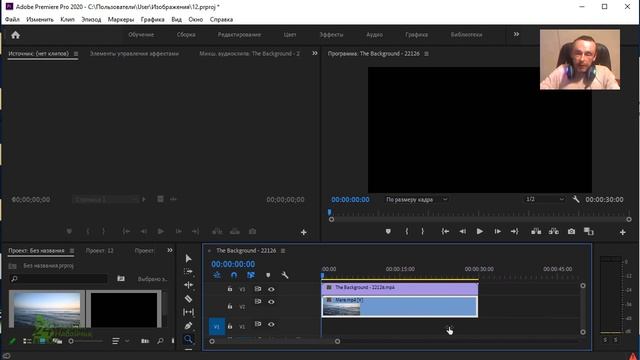Screen dimensions: 640x360
Task: Toggle insert sequences as nests option
Action: [217, 275]
